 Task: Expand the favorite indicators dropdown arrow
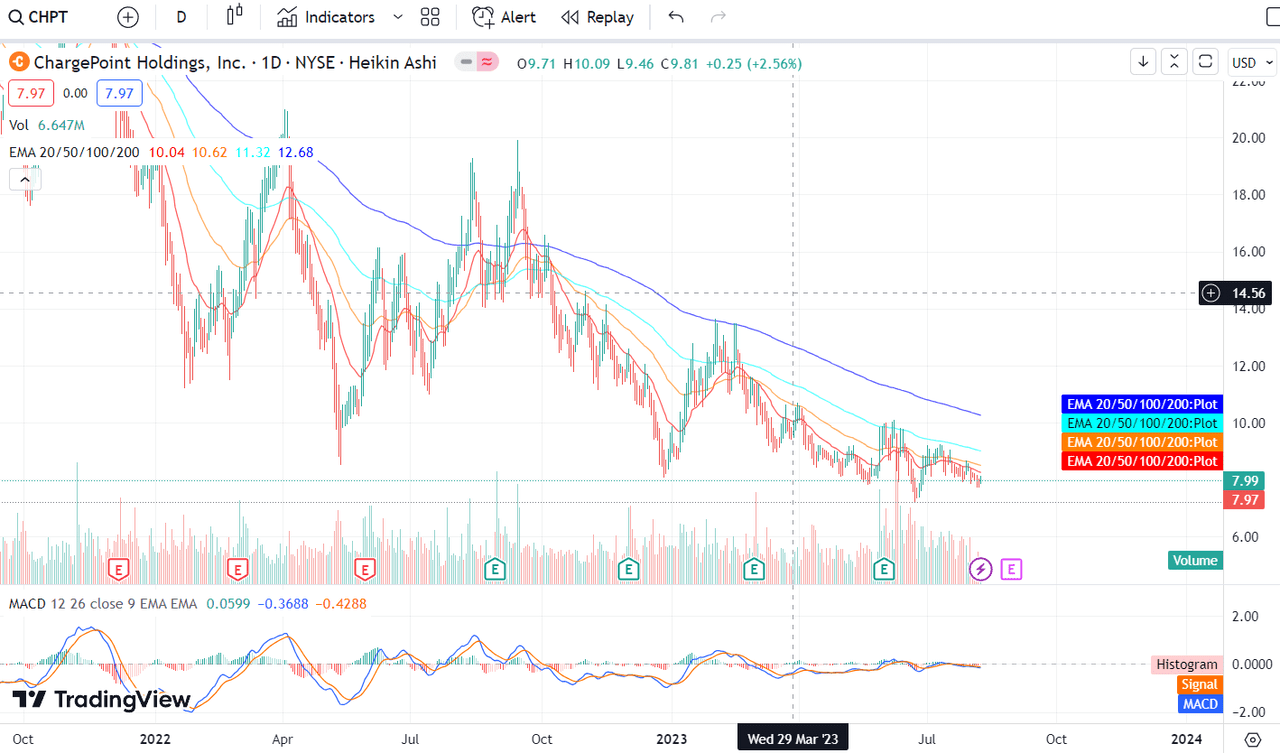[398, 17]
